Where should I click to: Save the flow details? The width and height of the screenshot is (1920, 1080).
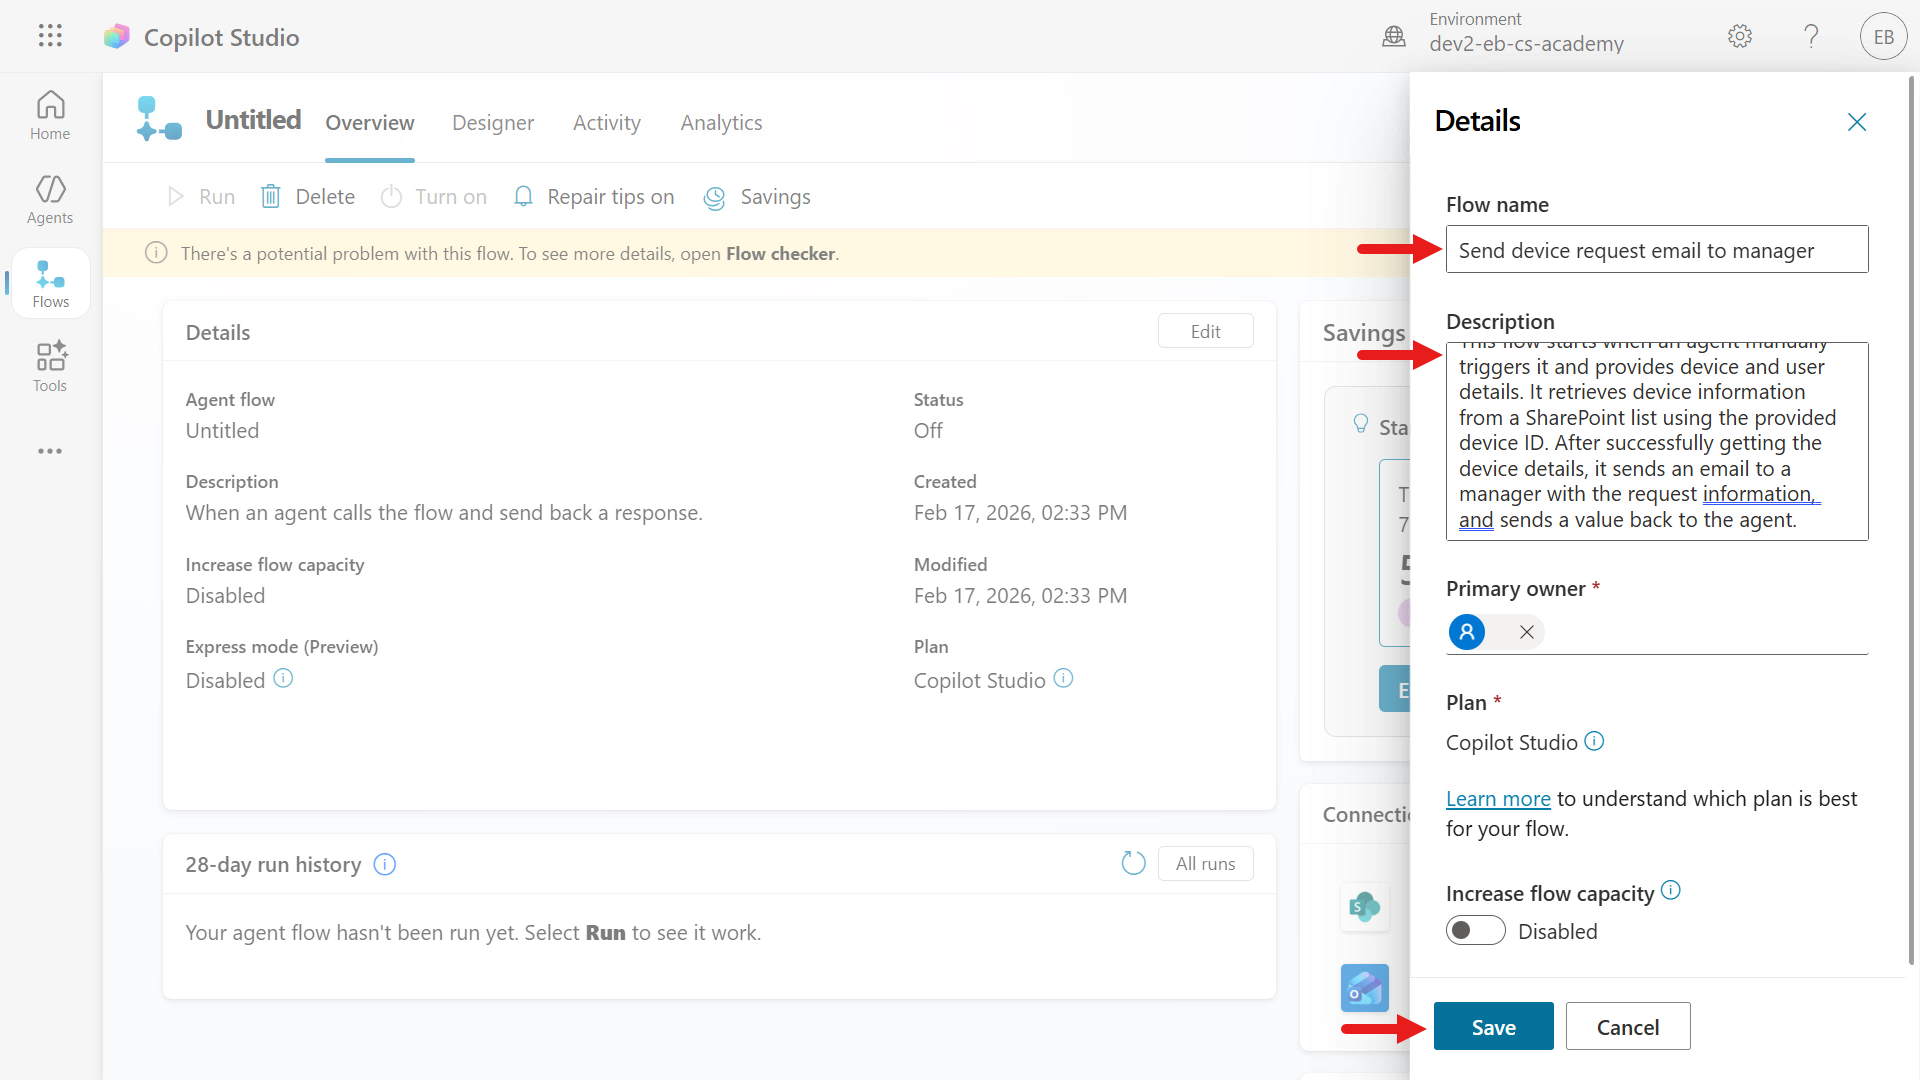[x=1492, y=1026]
